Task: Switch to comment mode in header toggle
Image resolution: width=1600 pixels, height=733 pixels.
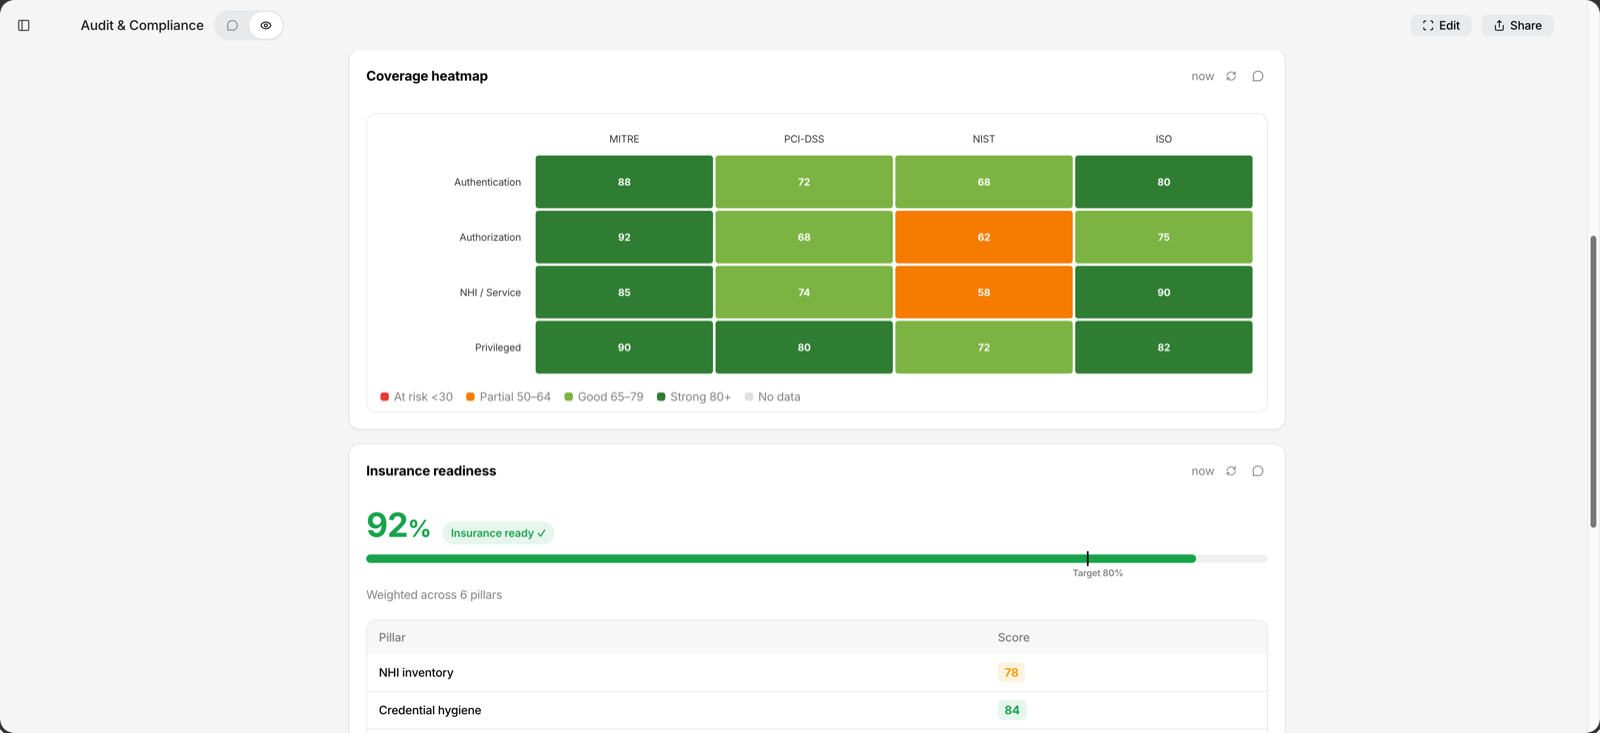Action: tap(232, 25)
